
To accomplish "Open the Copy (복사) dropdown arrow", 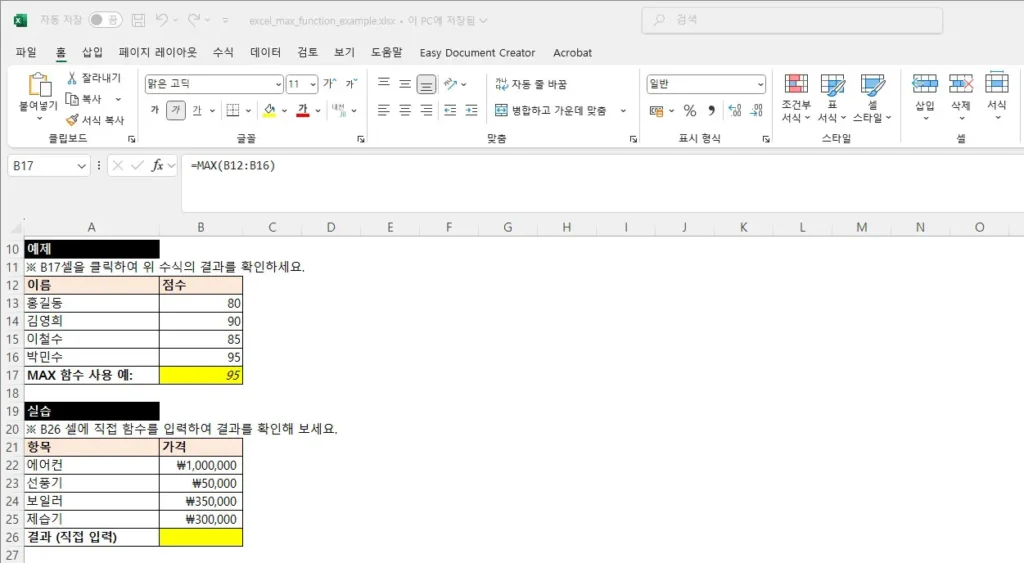I will (118, 99).
